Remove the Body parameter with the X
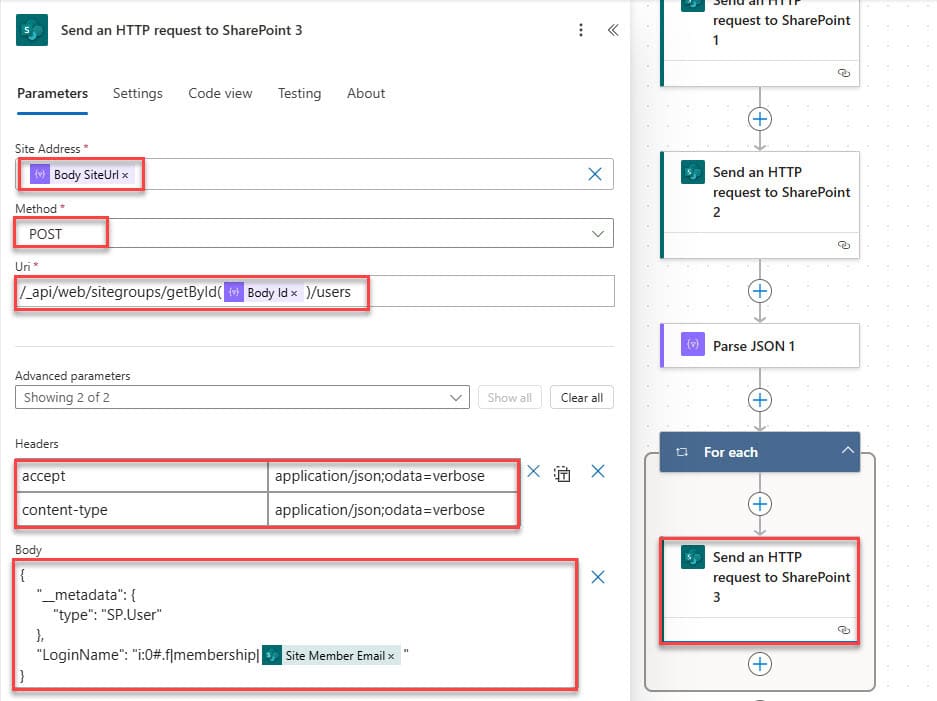Screen dimensions: 937x701 coord(598,577)
